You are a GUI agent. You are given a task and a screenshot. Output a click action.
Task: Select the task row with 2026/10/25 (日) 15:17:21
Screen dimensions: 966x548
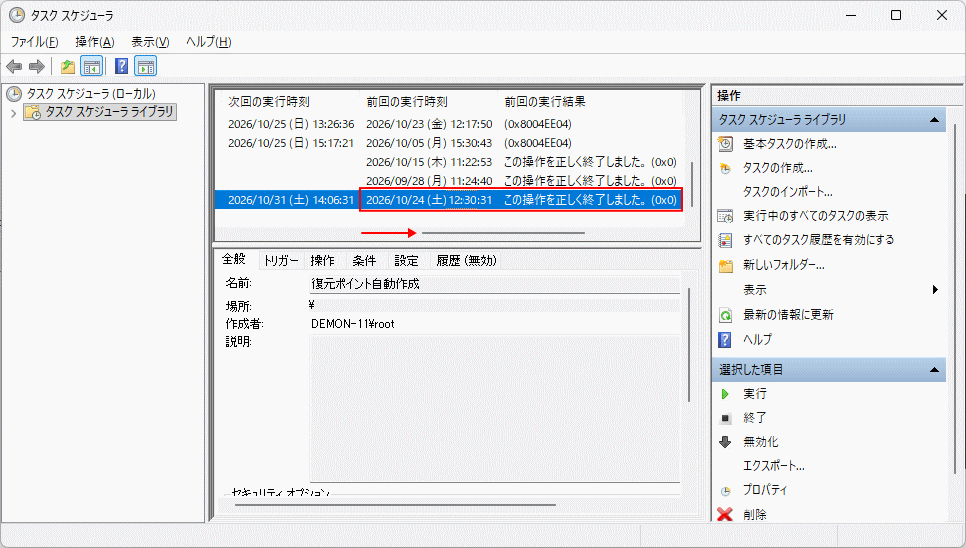click(x=452, y=143)
